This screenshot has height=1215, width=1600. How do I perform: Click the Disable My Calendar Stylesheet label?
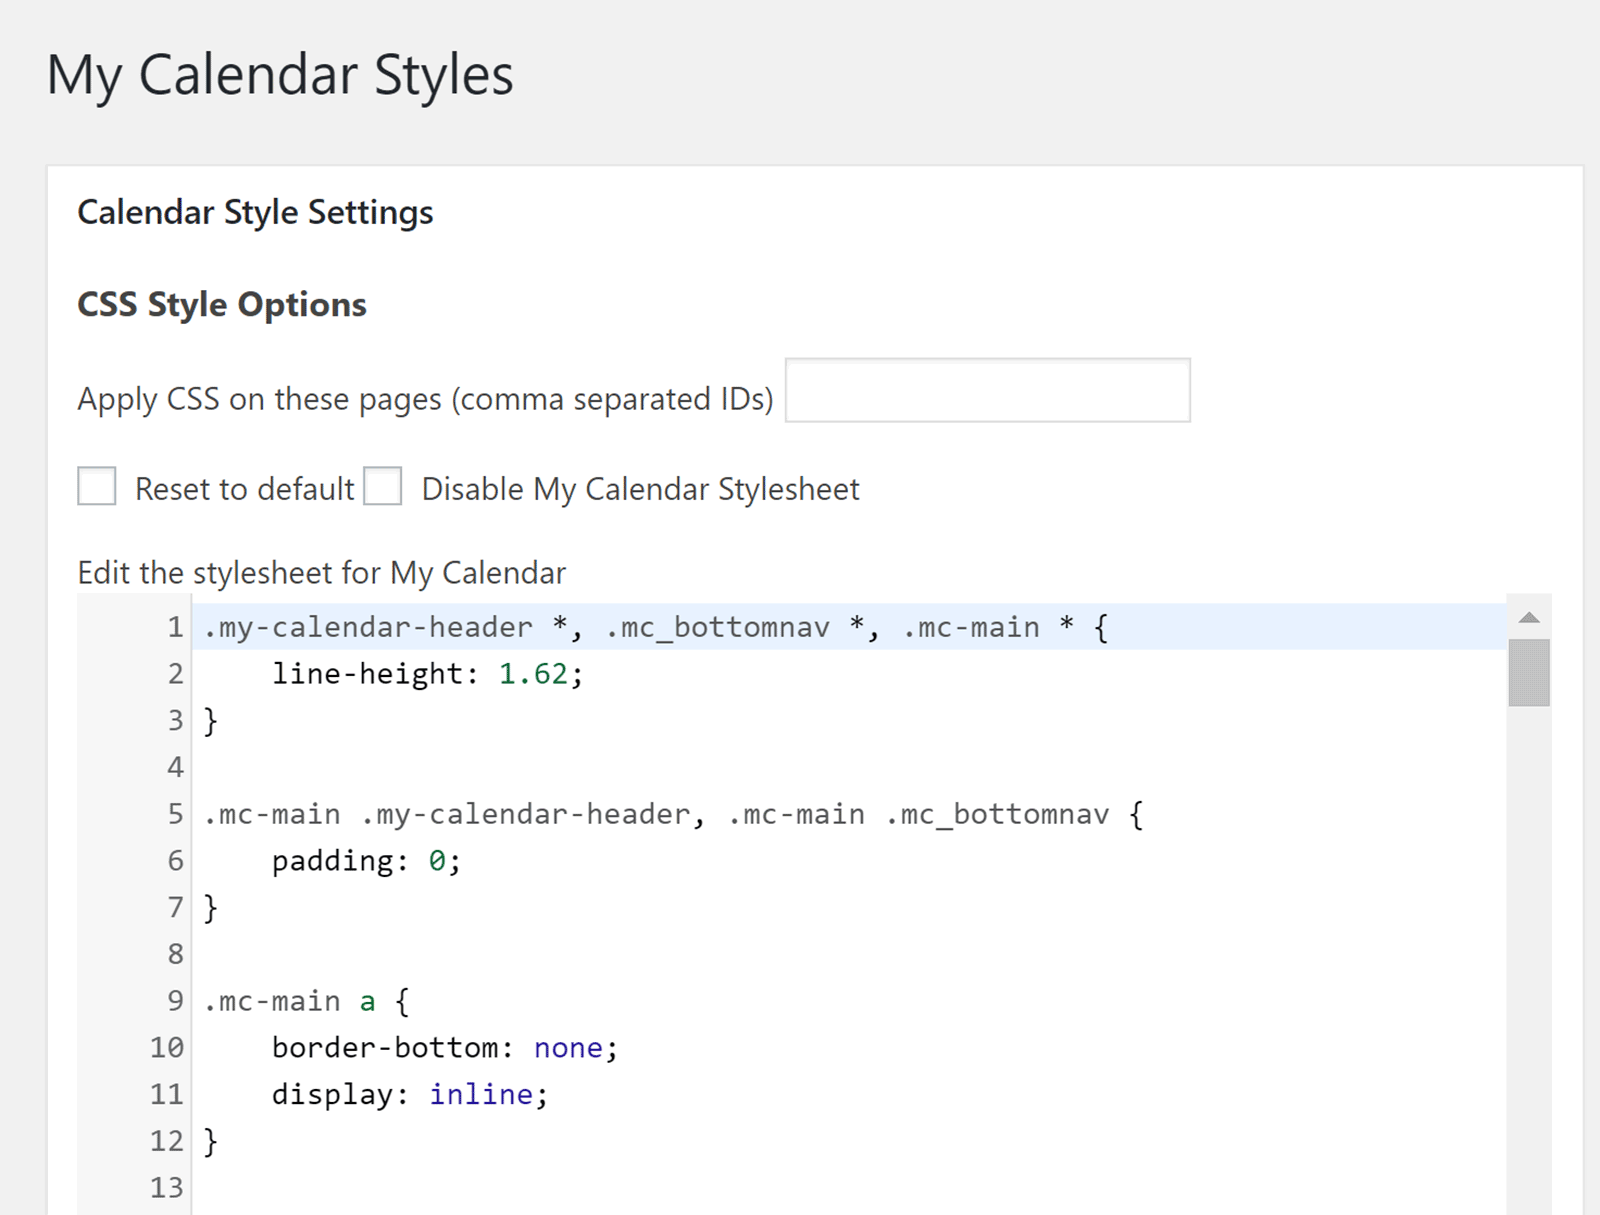(640, 489)
